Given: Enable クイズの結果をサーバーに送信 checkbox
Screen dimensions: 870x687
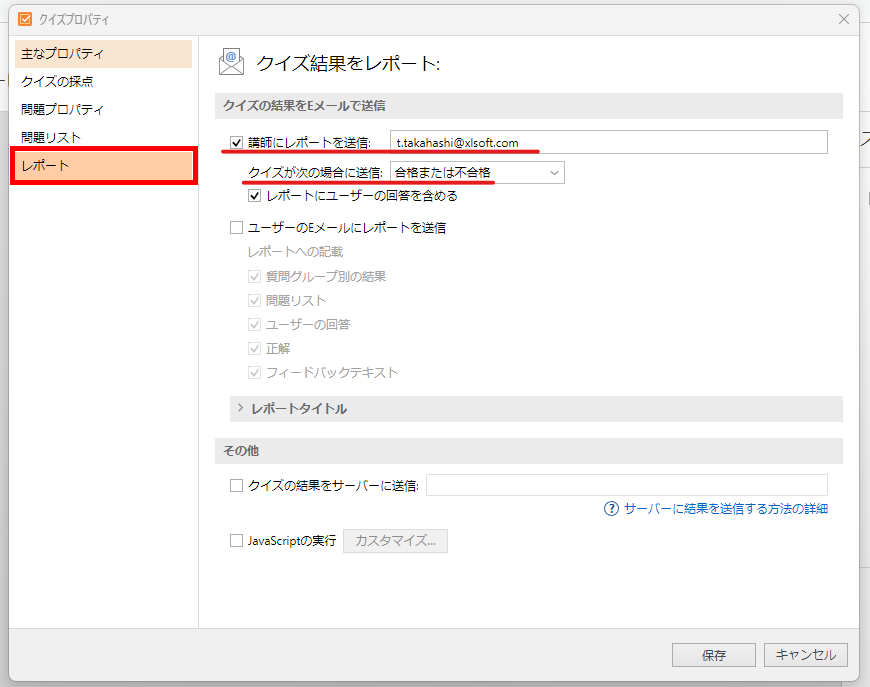Looking at the screenshot, I should point(237,486).
